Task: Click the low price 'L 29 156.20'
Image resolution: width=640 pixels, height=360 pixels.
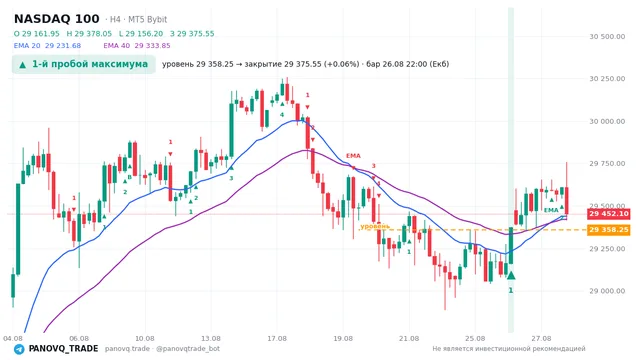Action: [141, 33]
